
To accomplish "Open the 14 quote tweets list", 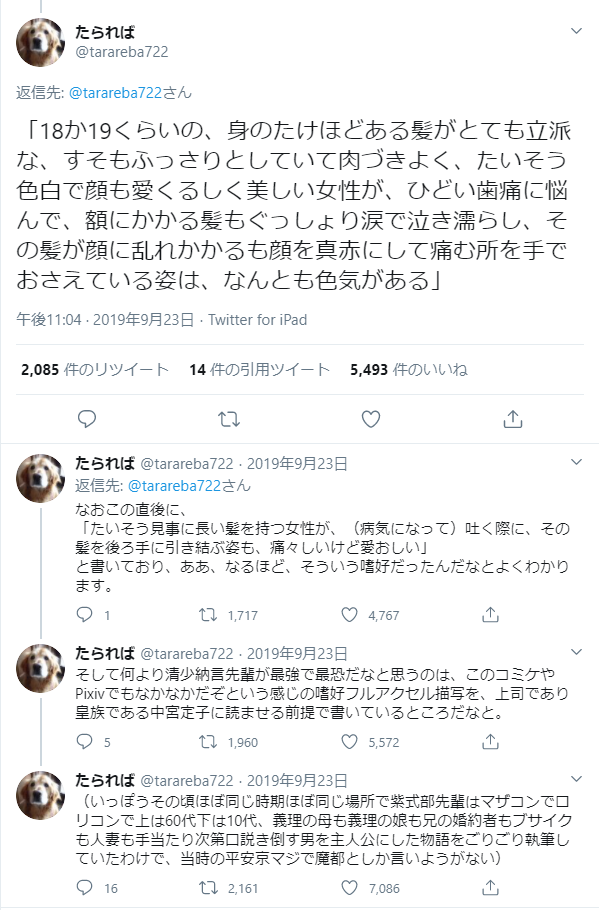I will [x=259, y=369].
